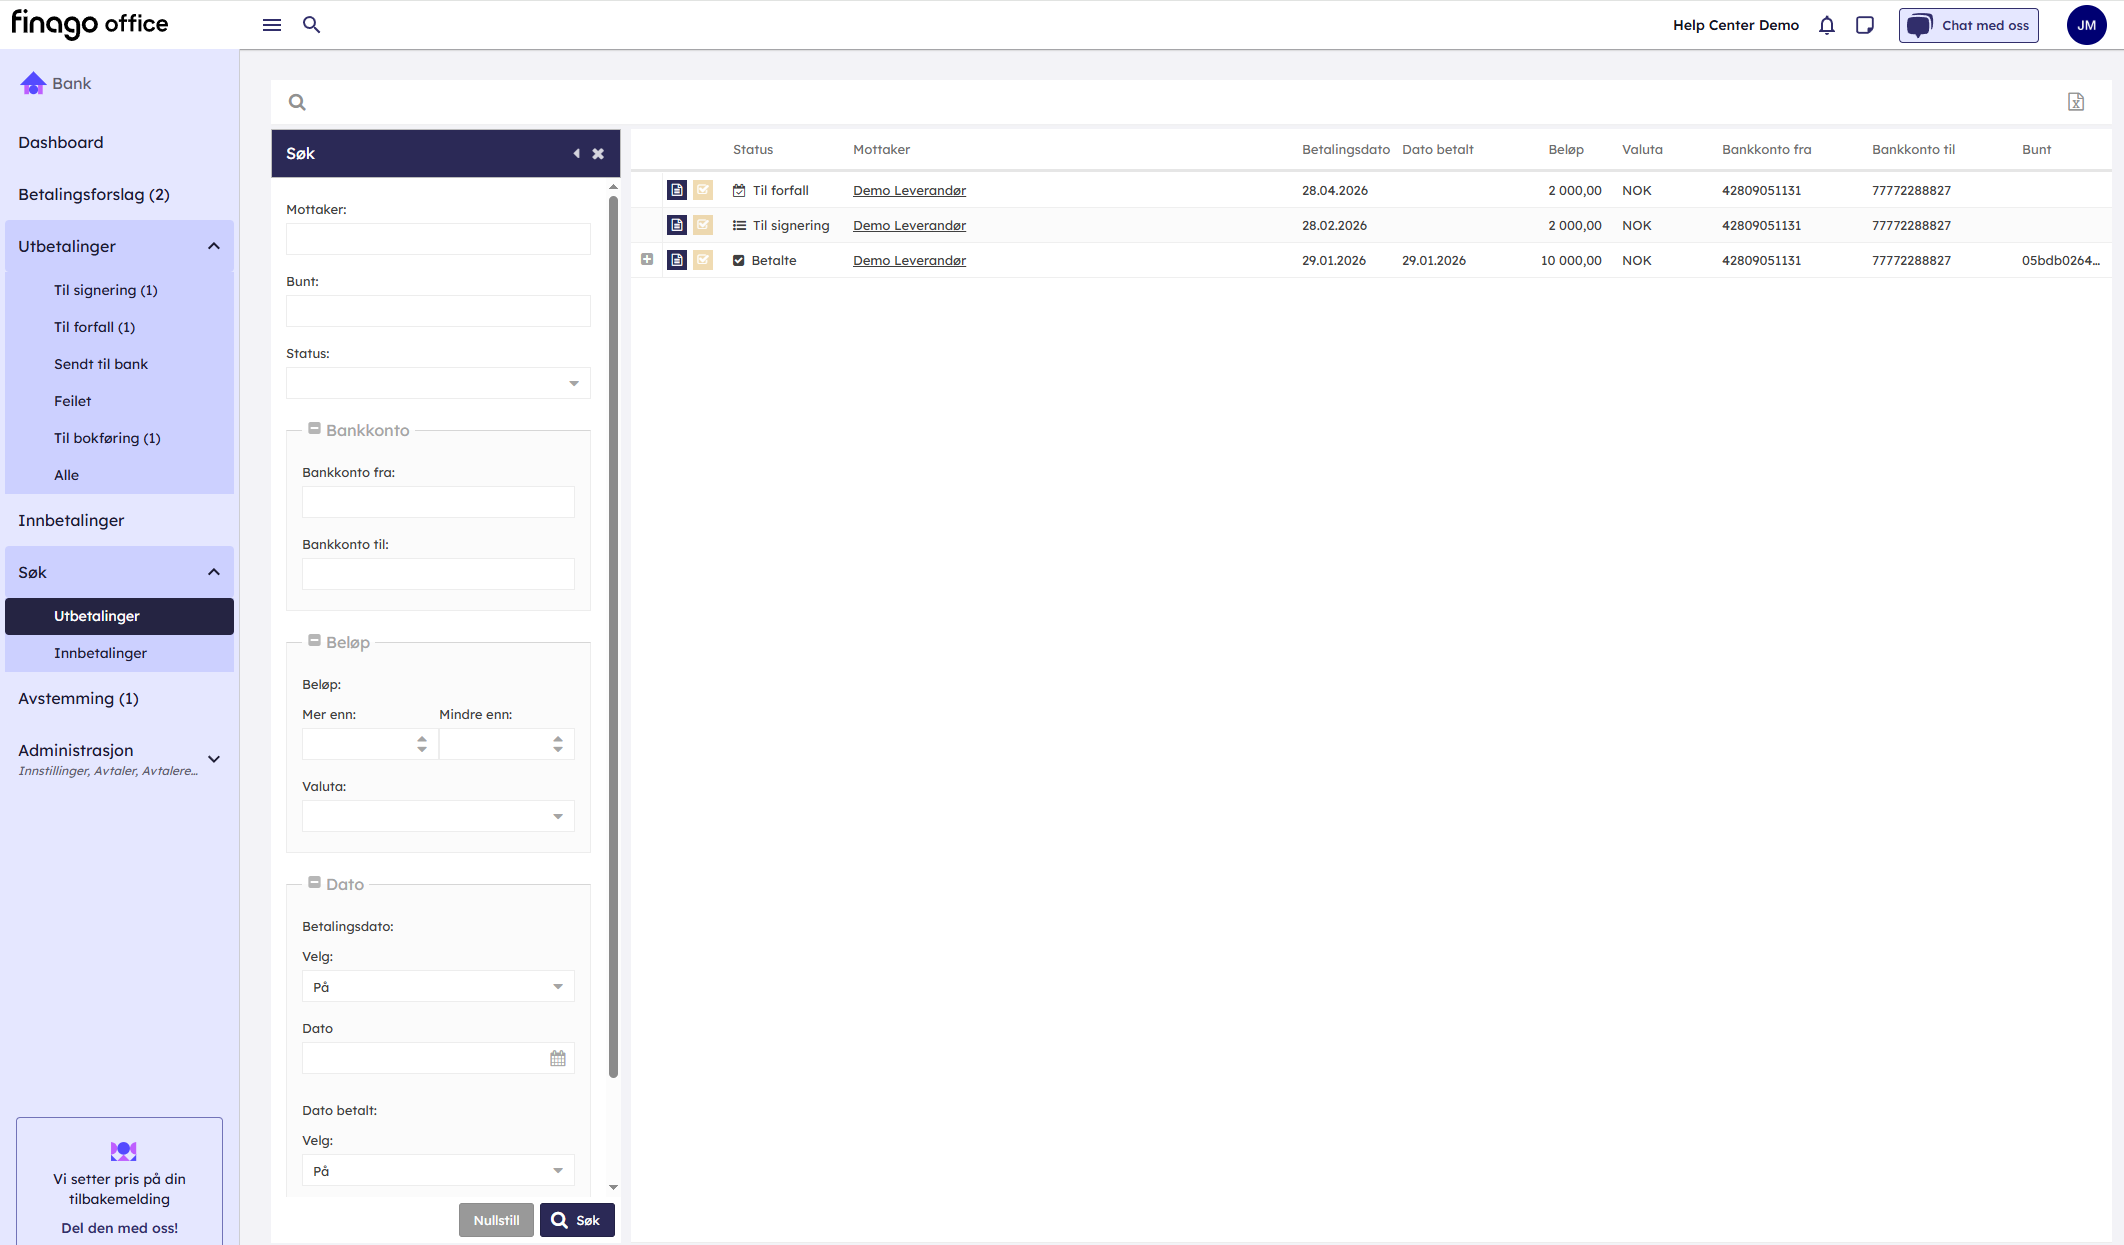Click yellow check icon on Betalte row
The image size is (2124, 1245).
coord(703,260)
